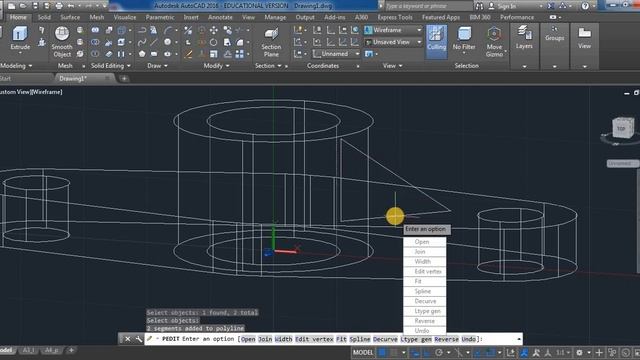Click the Solid Intersect icon
The height and width of the screenshot is (360, 640).
pos(95,54)
